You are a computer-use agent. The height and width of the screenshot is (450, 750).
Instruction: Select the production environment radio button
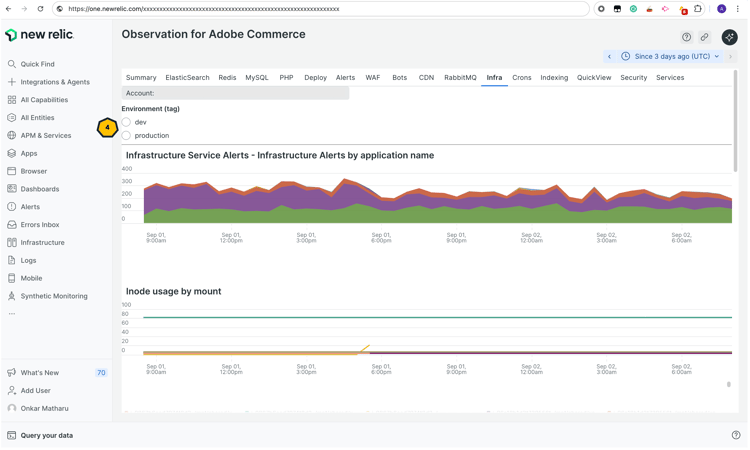coord(126,135)
